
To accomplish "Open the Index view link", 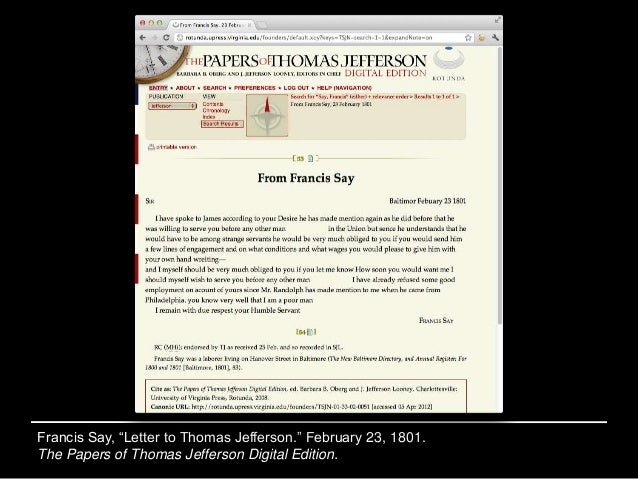I will [x=209, y=117].
